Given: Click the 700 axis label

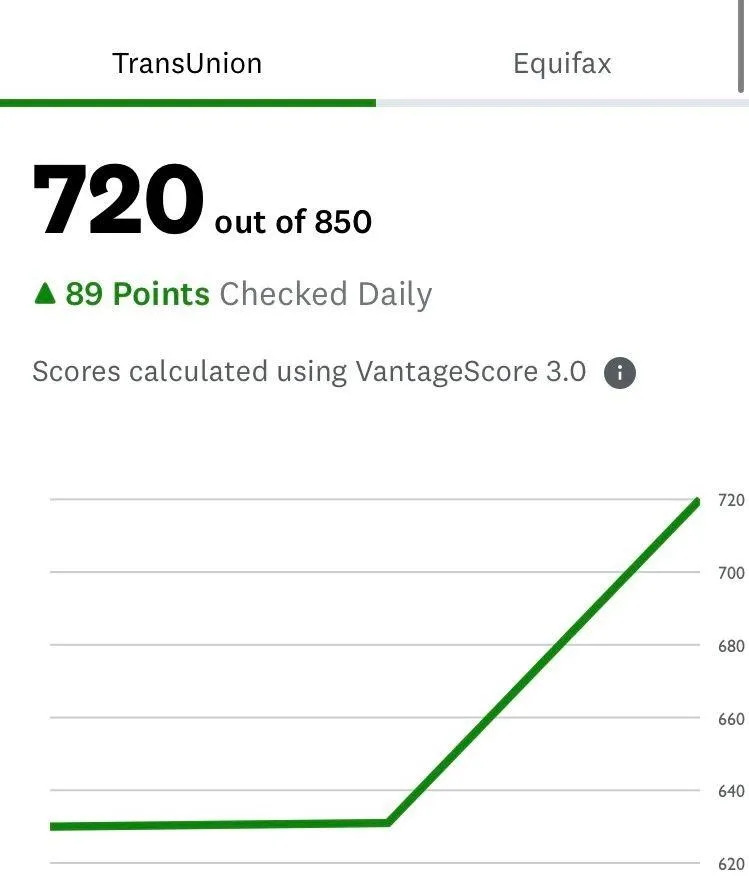Looking at the screenshot, I should coord(731,573).
